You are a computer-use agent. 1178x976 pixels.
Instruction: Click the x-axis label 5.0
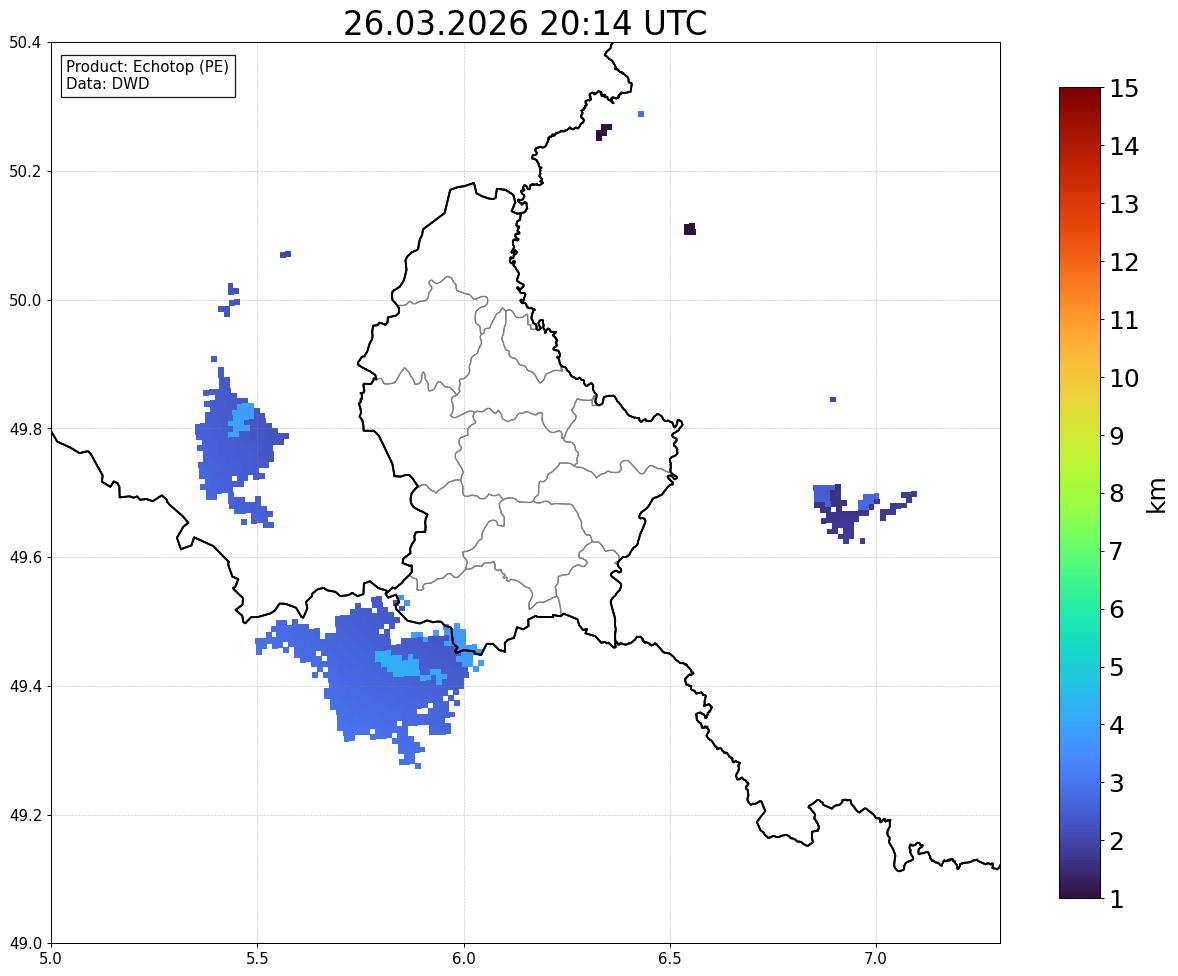[x=51, y=959]
